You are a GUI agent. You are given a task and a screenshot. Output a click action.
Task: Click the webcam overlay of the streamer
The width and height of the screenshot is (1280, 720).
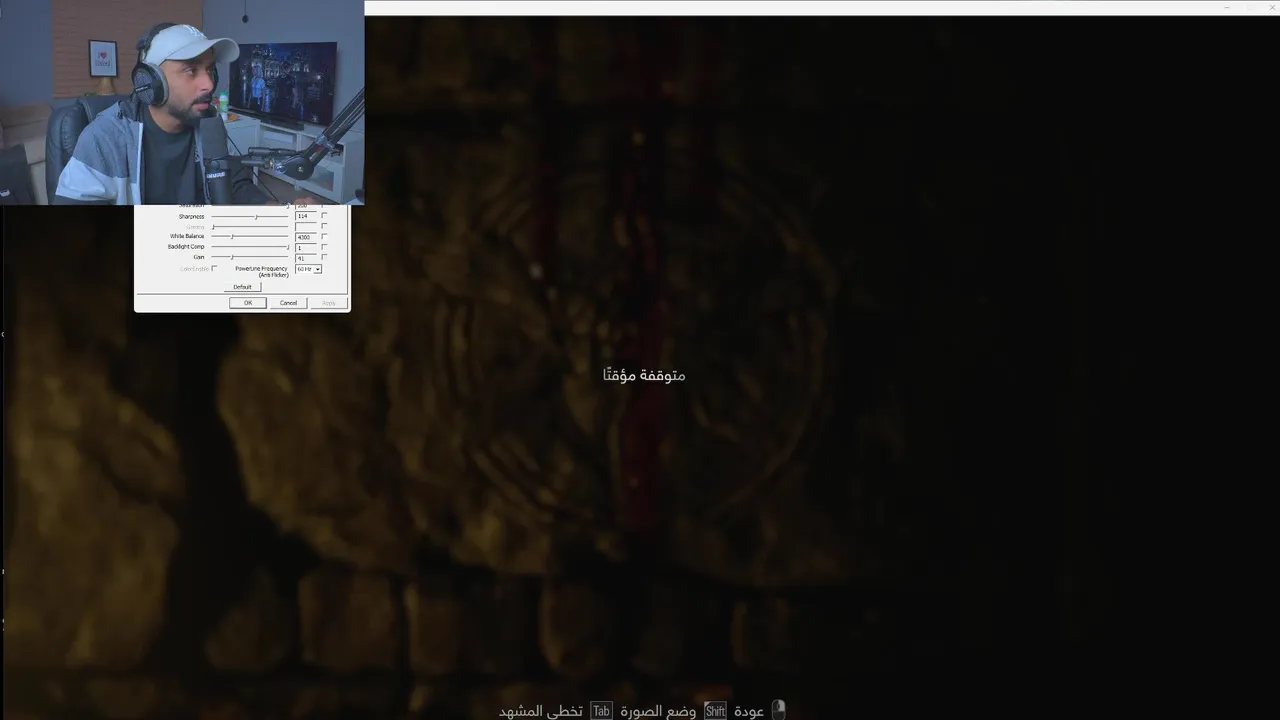click(182, 102)
